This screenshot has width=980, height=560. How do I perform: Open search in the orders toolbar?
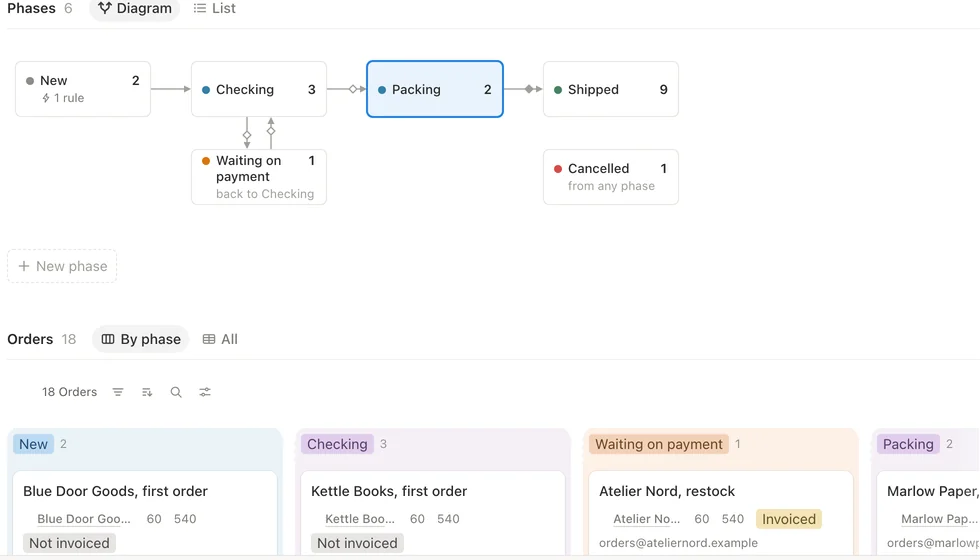click(x=176, y=392)
